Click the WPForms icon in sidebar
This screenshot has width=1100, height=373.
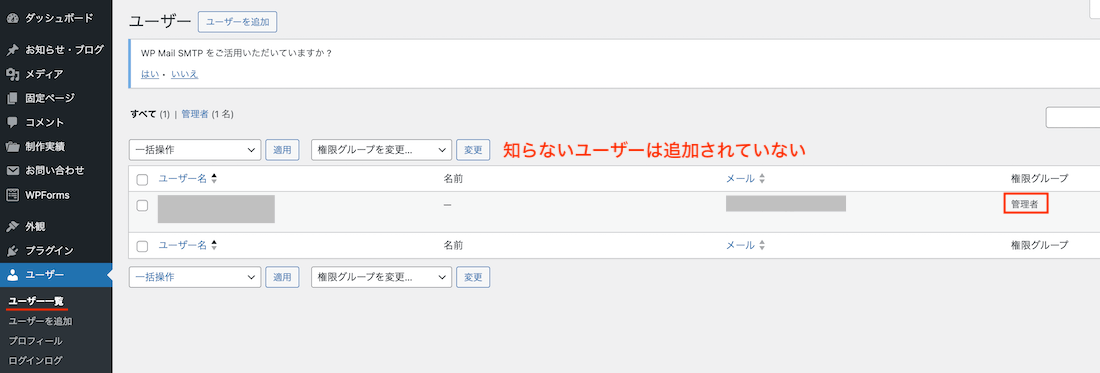point(12,195)
